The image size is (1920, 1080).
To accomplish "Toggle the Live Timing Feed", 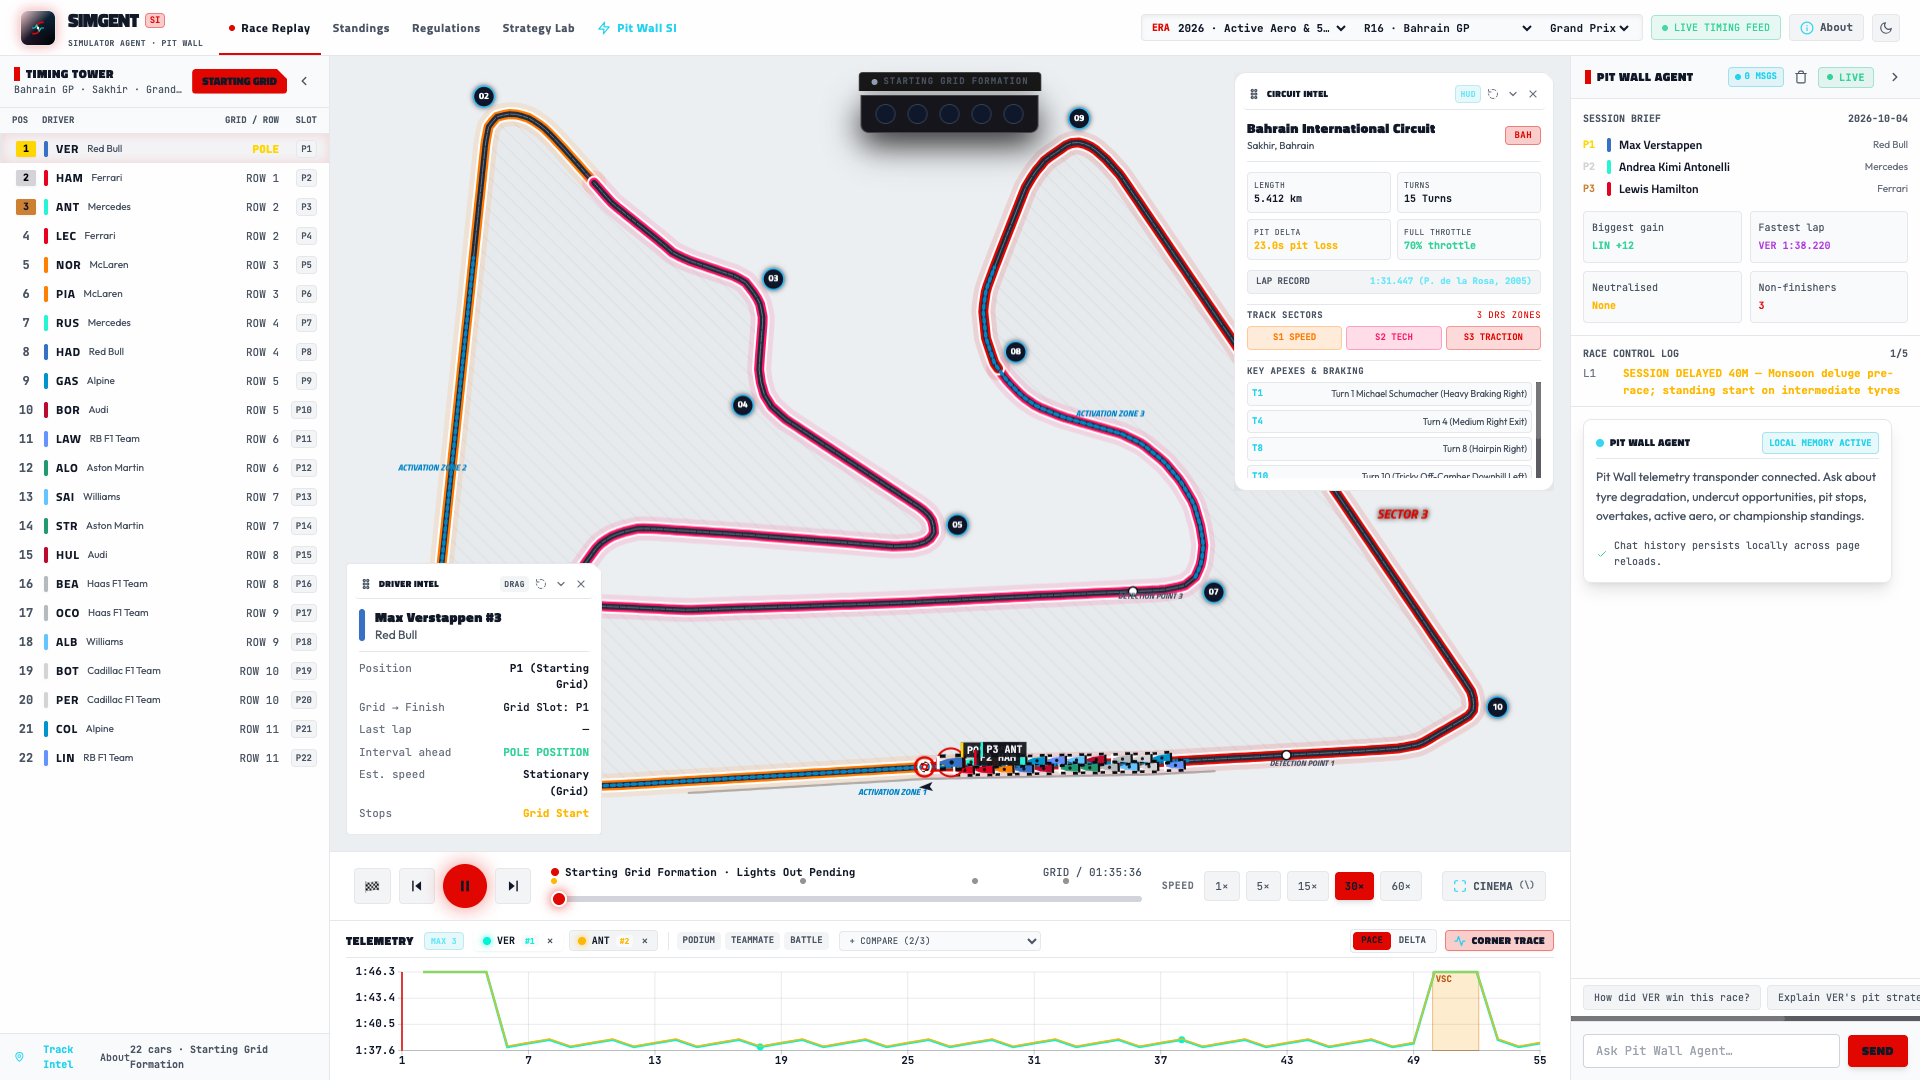I will [1715, 28].
